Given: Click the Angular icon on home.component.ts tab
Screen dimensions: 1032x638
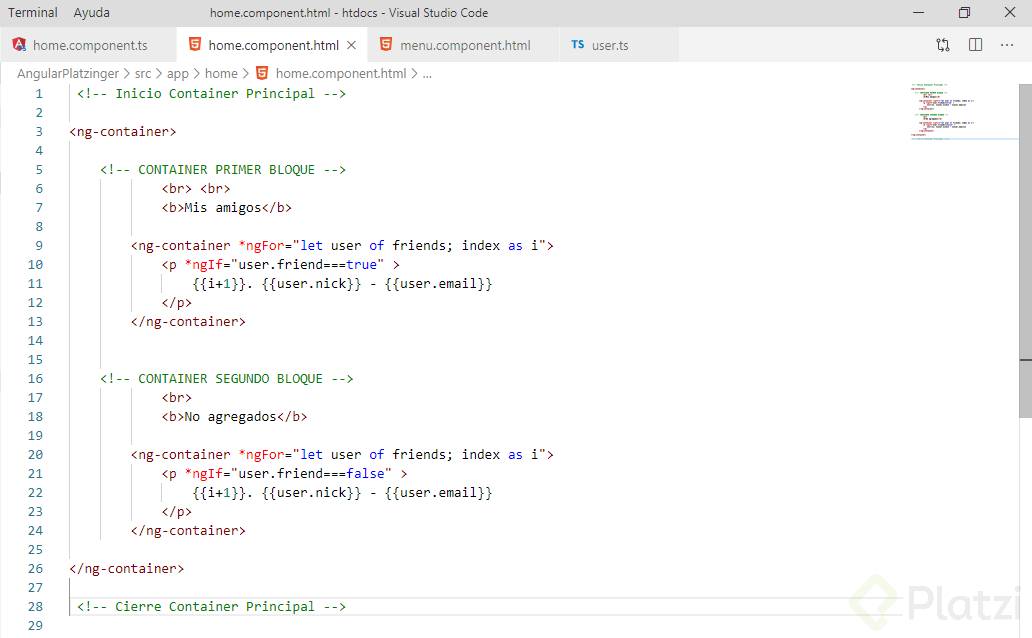Looking at the screenshot, I should 19,44.
